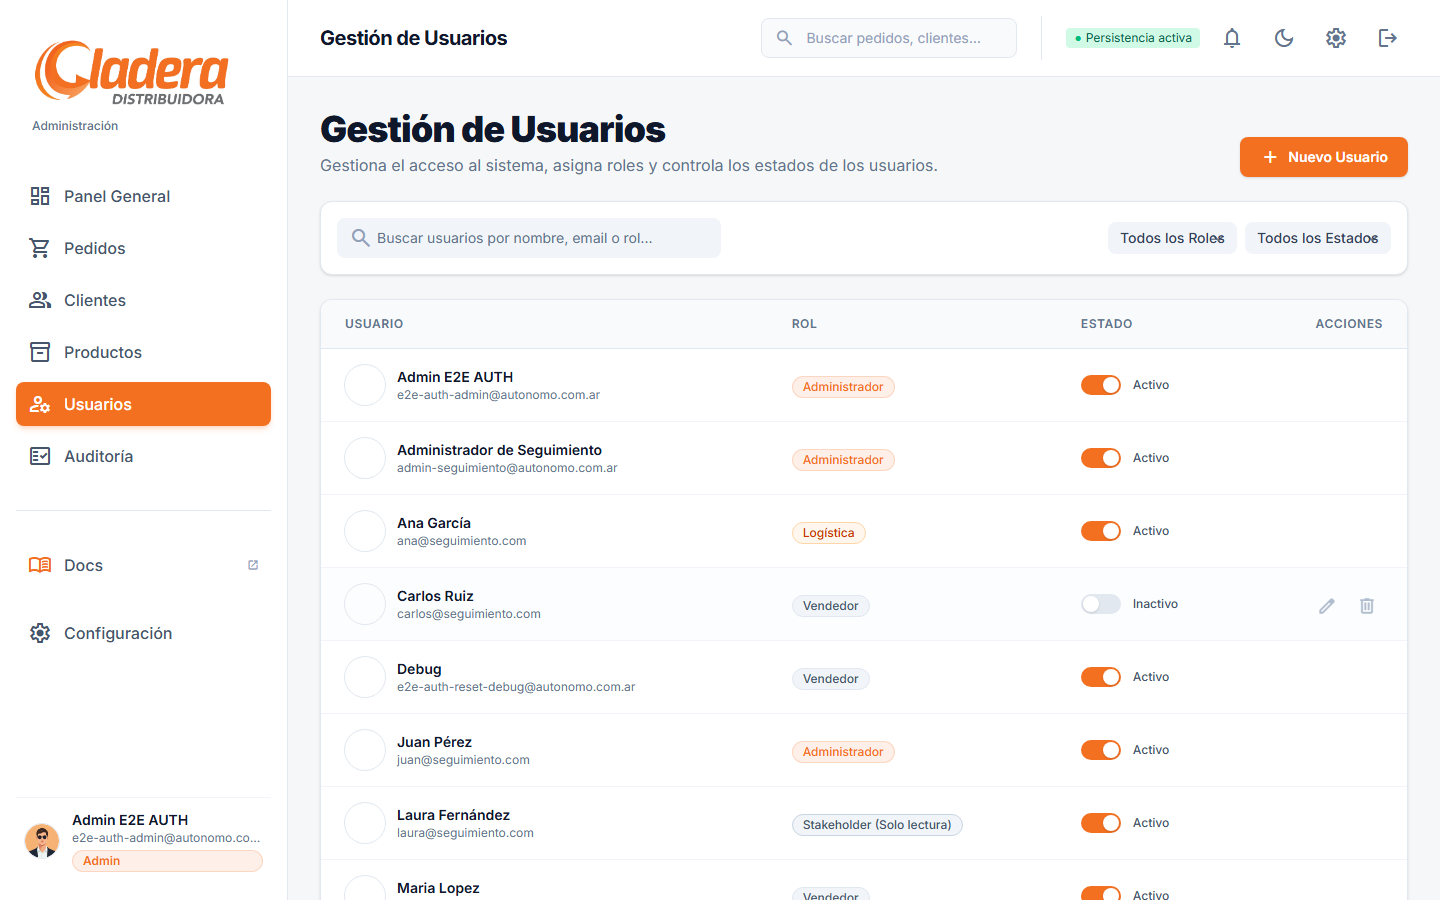Click the Persistencia activa status pill
The image size is (1440, 900).
(1133, 36)
